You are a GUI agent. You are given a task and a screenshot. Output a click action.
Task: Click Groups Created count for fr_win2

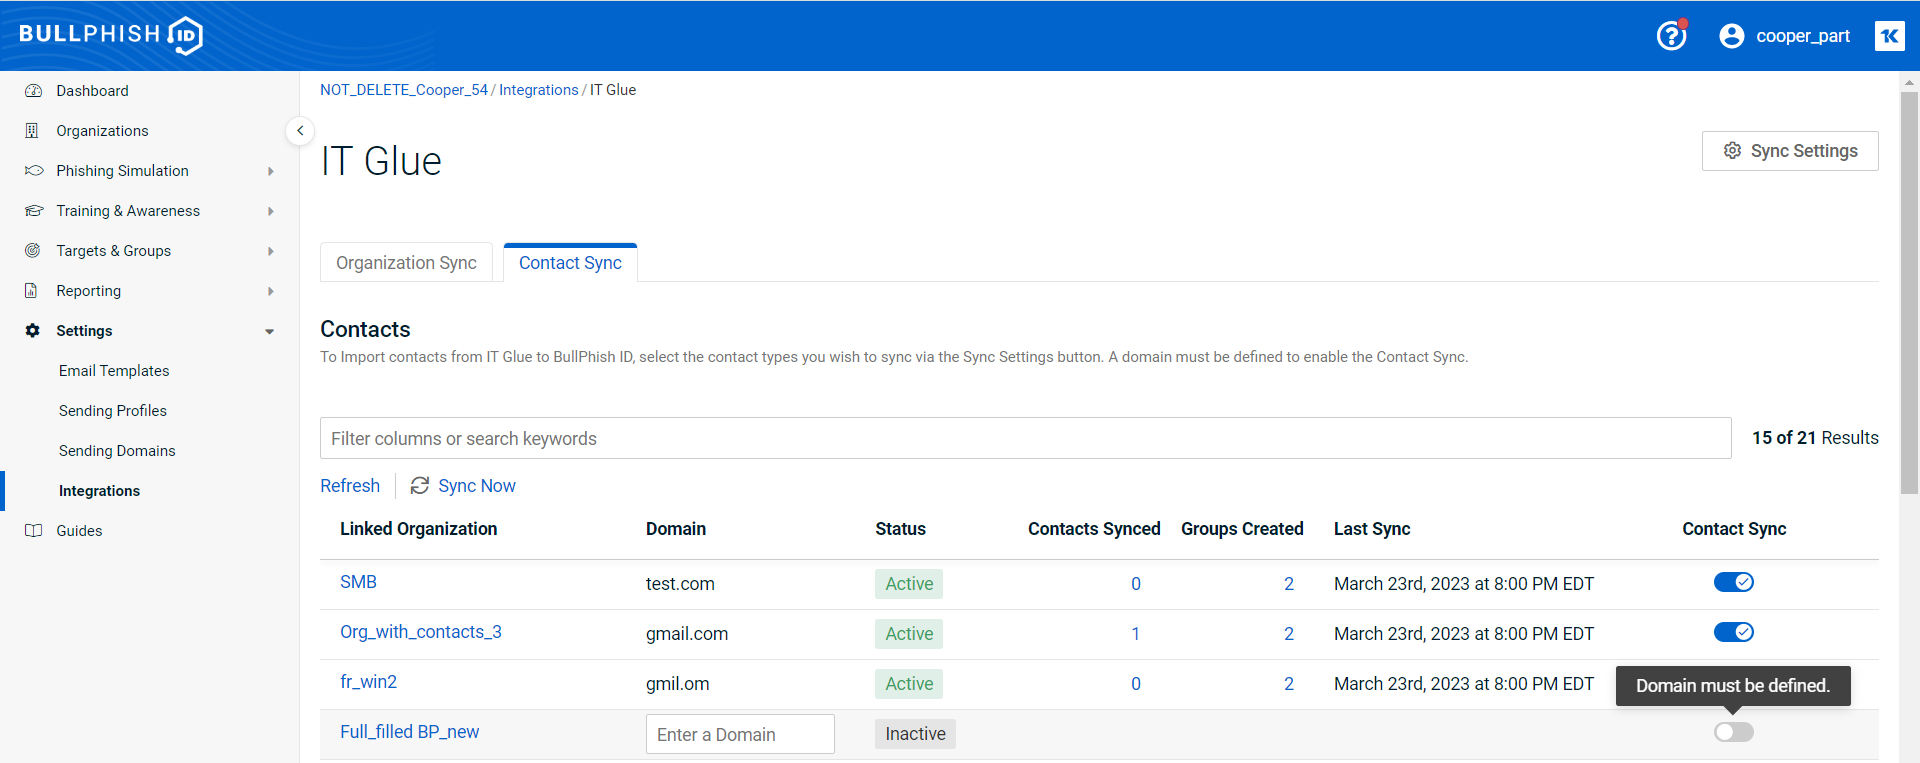[x=1289, y=684]
